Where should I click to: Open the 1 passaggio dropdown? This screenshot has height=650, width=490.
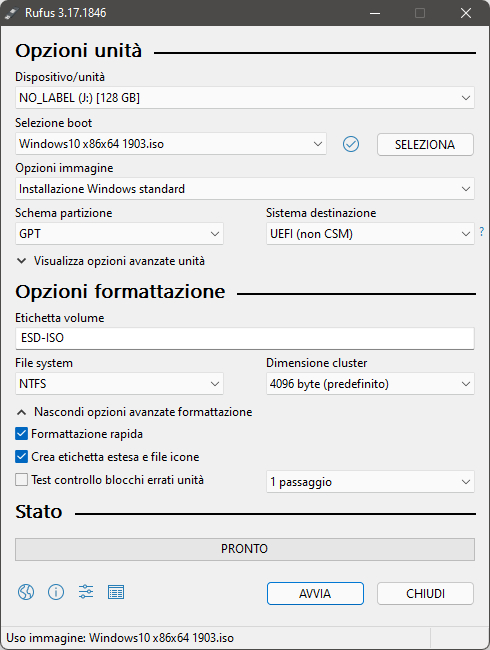click(x=370, y=482)
